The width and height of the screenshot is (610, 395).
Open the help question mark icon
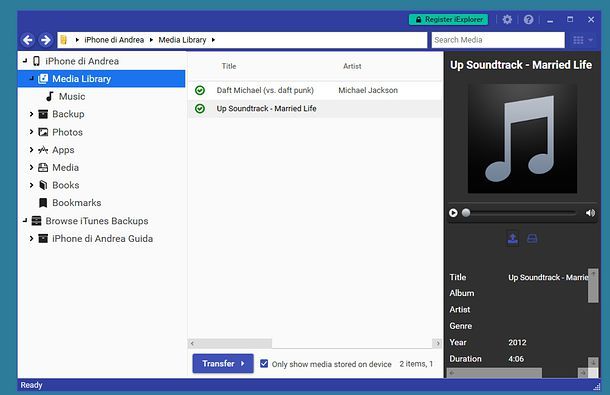(x=528, y=19)
